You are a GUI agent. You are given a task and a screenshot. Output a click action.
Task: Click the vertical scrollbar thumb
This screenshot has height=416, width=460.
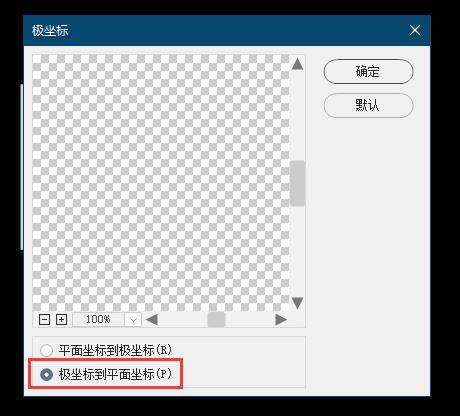click(x=297, y=183)
